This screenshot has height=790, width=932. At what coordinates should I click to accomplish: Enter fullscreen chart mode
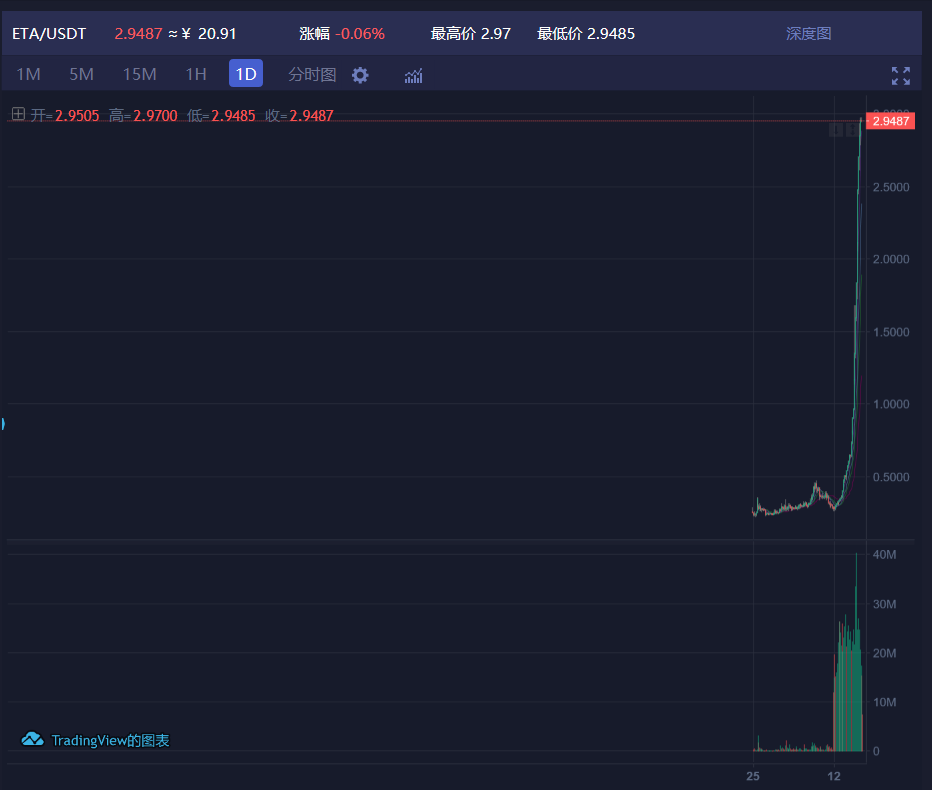tap(900, 75)
